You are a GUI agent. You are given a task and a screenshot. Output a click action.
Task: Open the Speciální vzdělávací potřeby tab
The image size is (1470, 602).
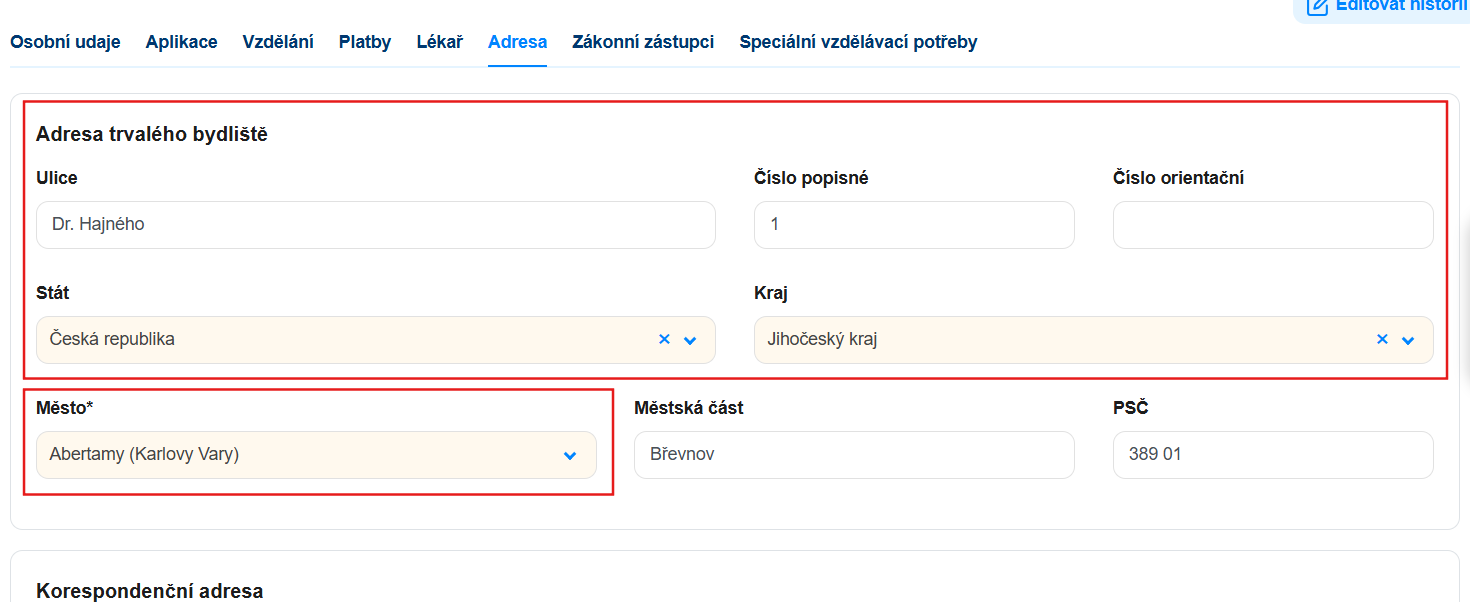pos(858,42)
